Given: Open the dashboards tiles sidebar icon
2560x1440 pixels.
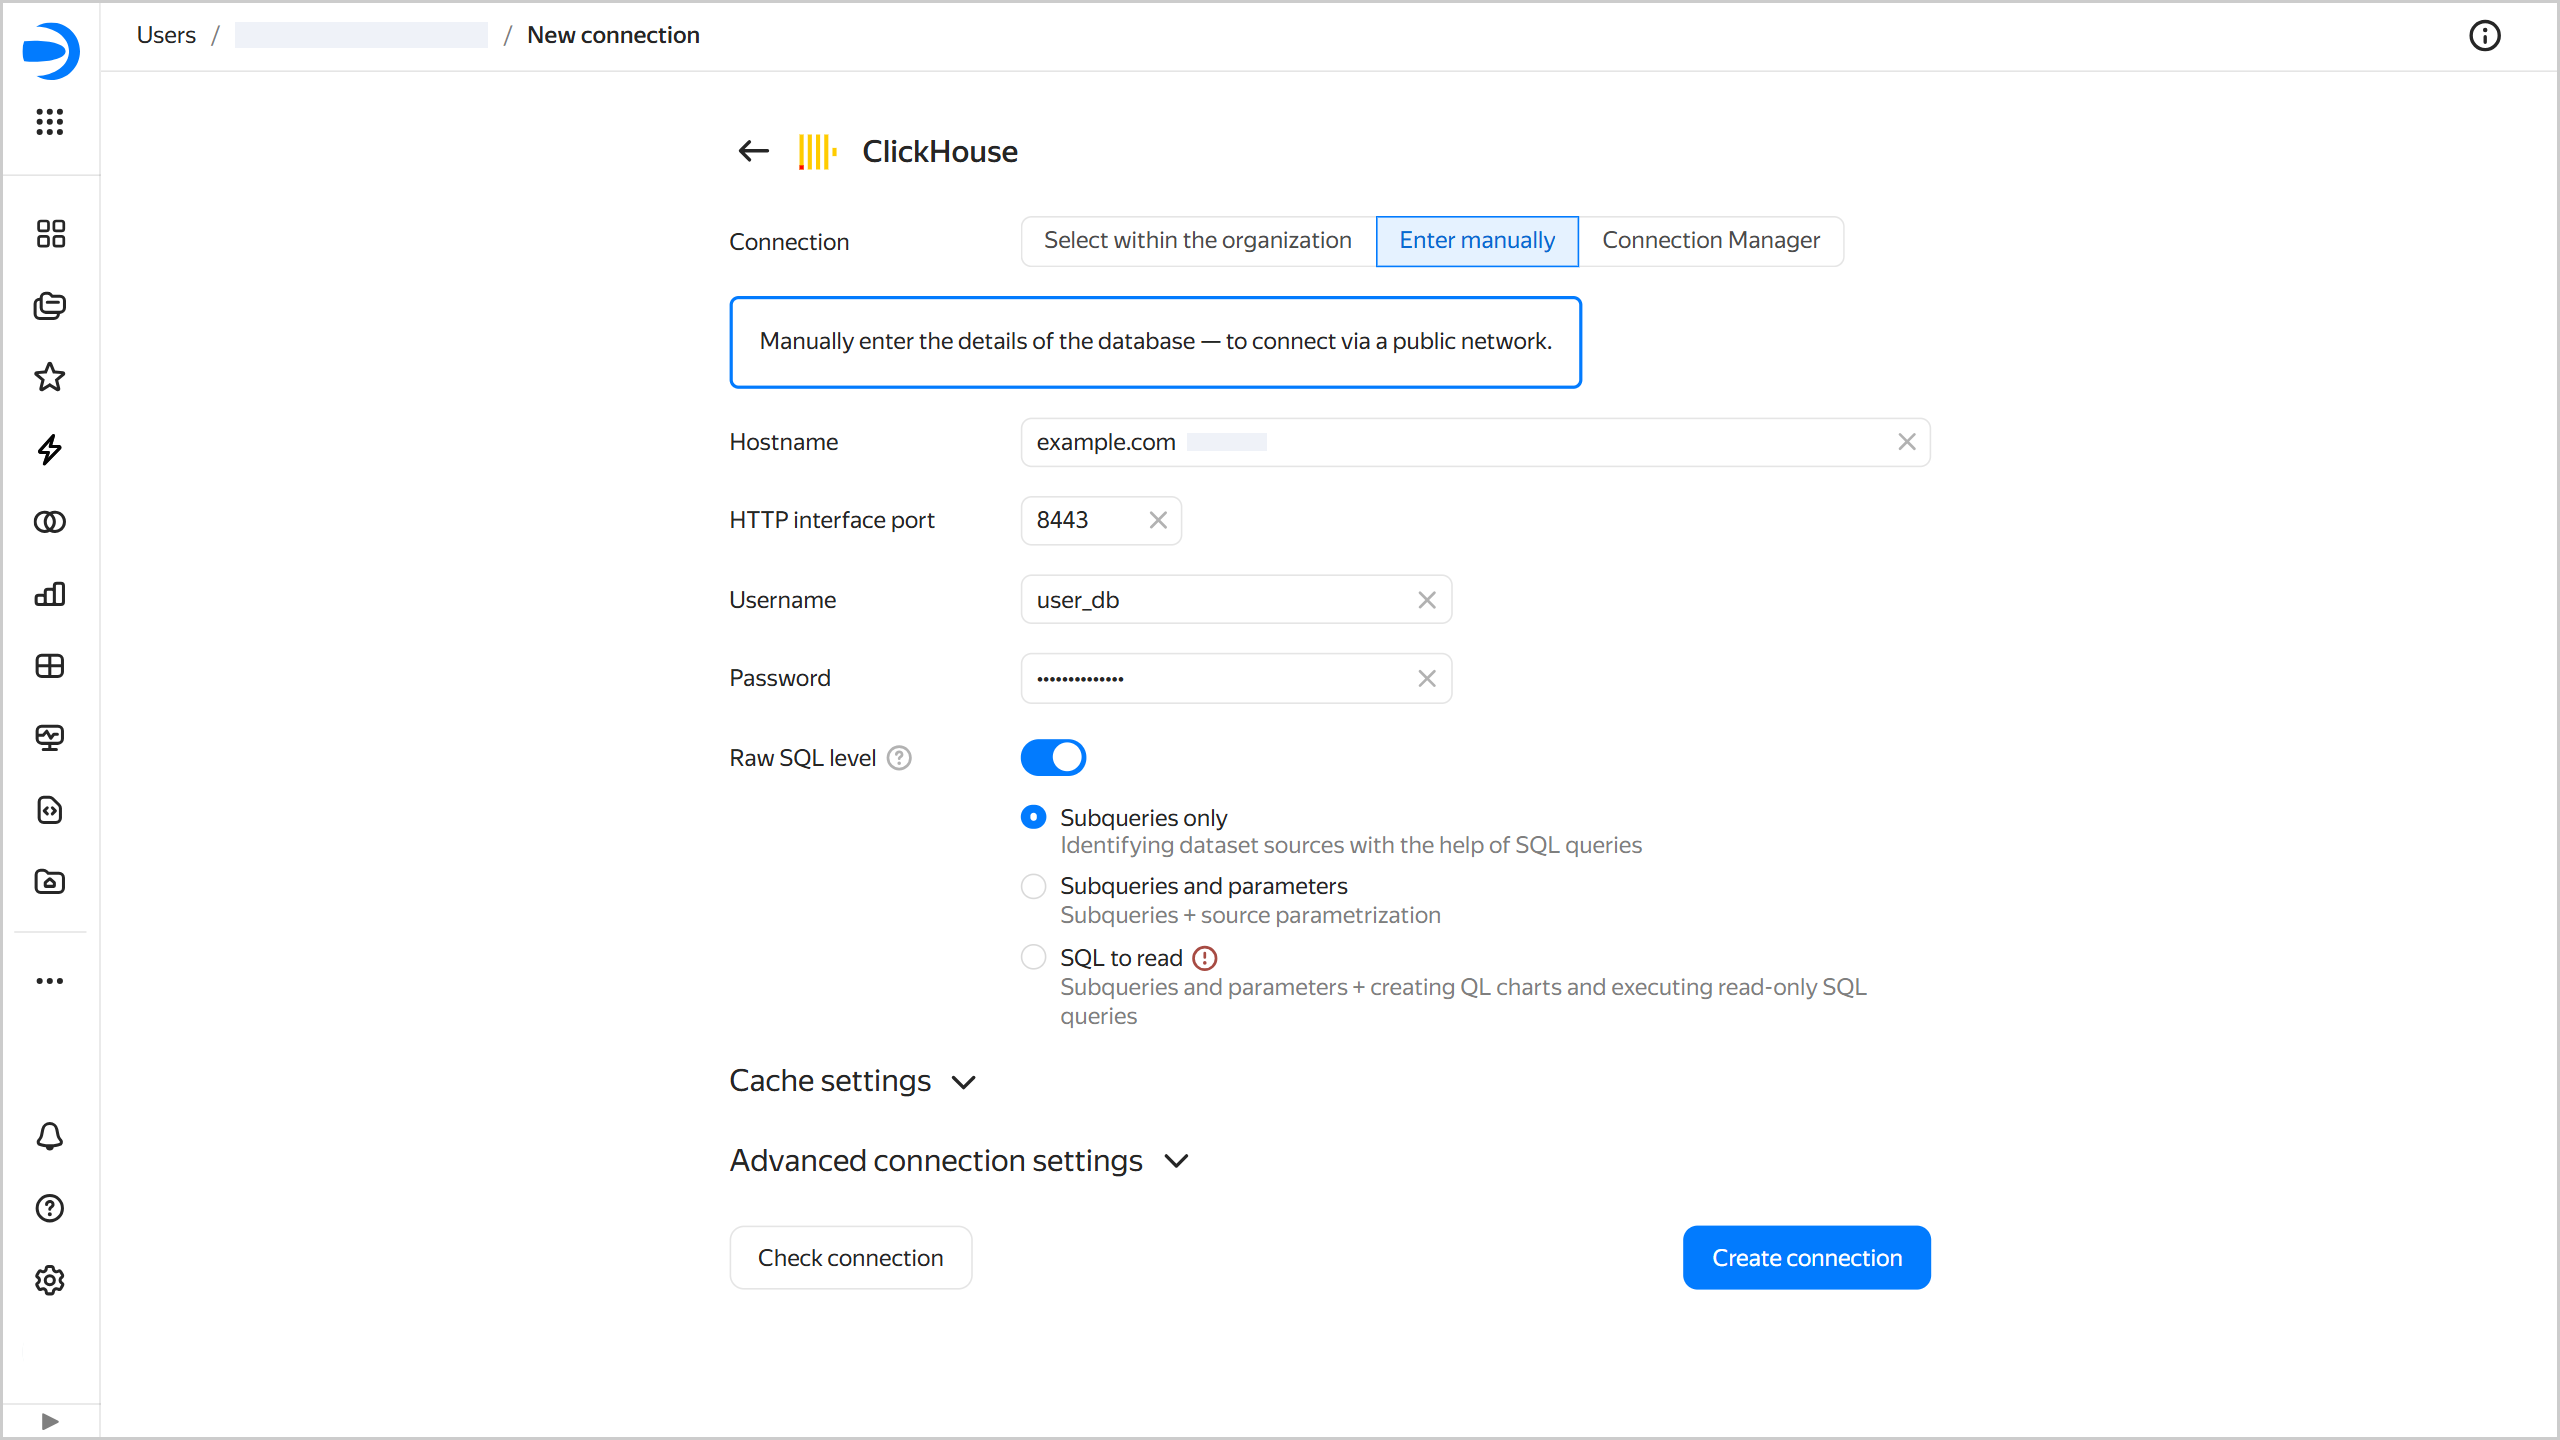Looking at the screenshot, I should [50, 234].
